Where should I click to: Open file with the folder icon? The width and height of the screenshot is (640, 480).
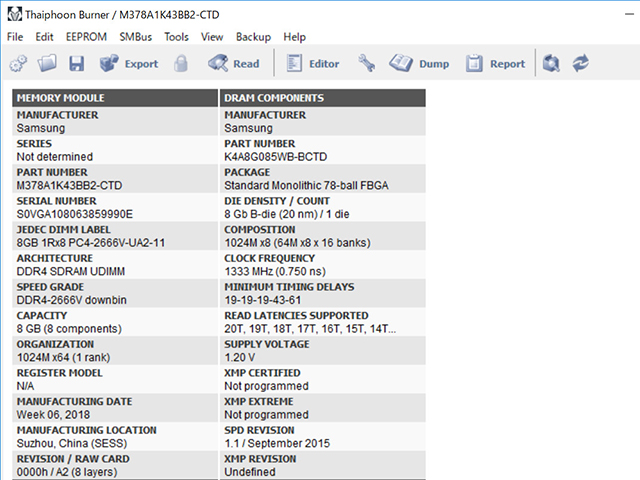coord(47,64)
